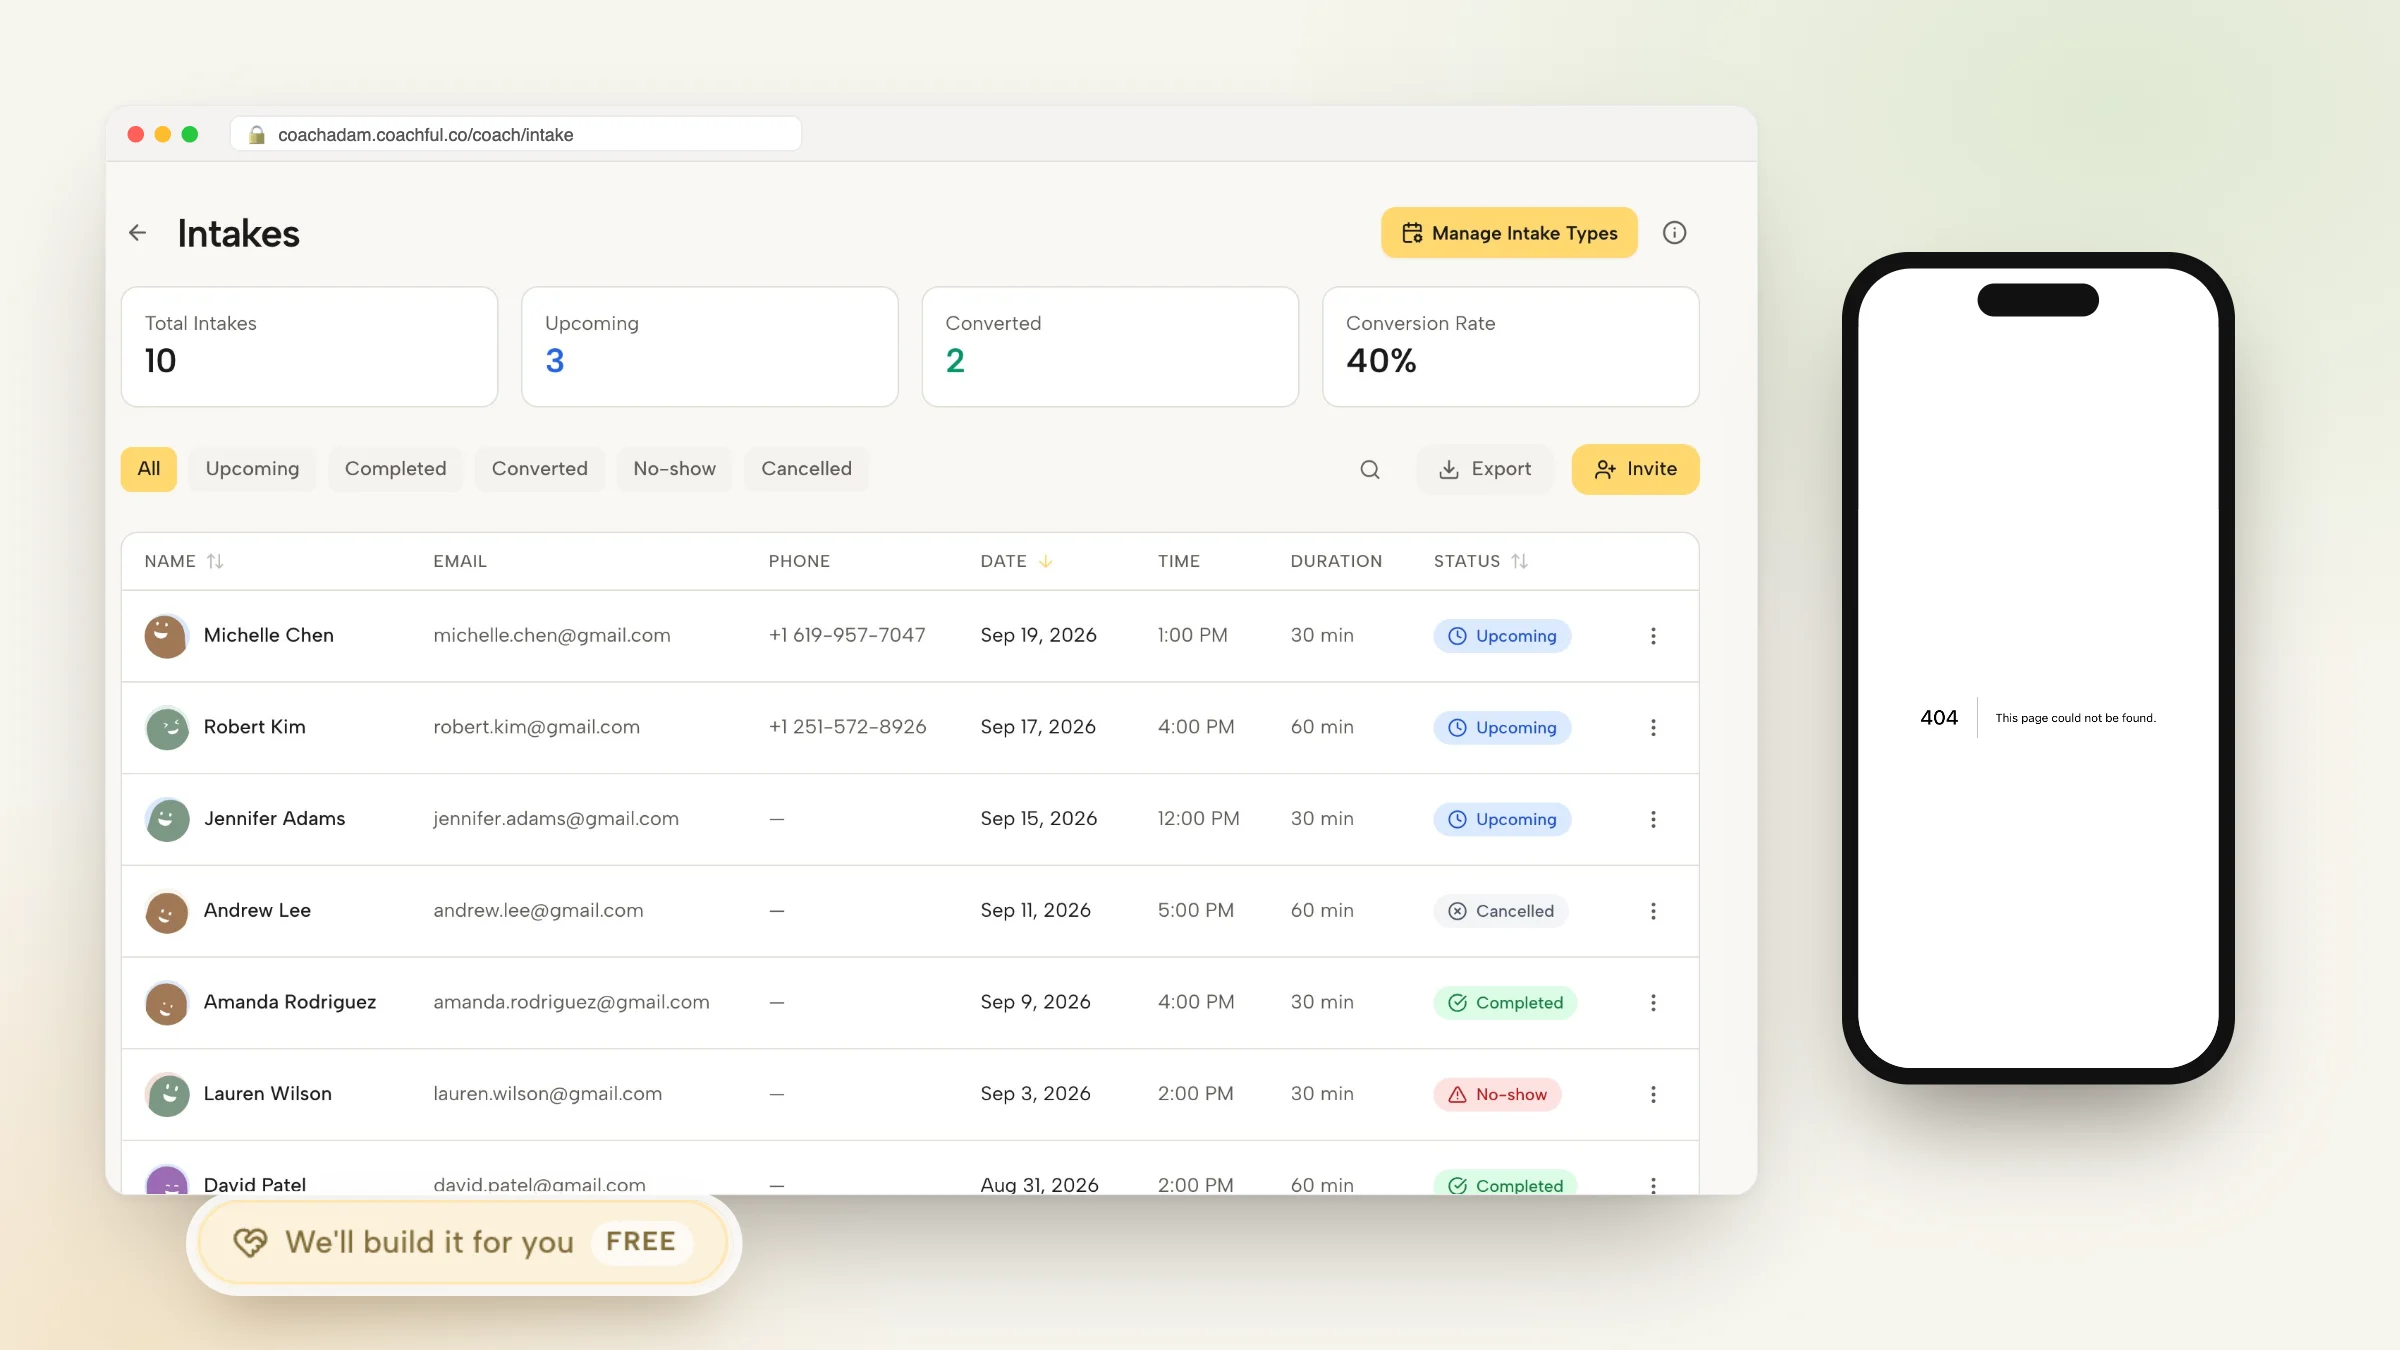
Task: Click Jennifer Adams's avatar
Action: click(167, 820)
